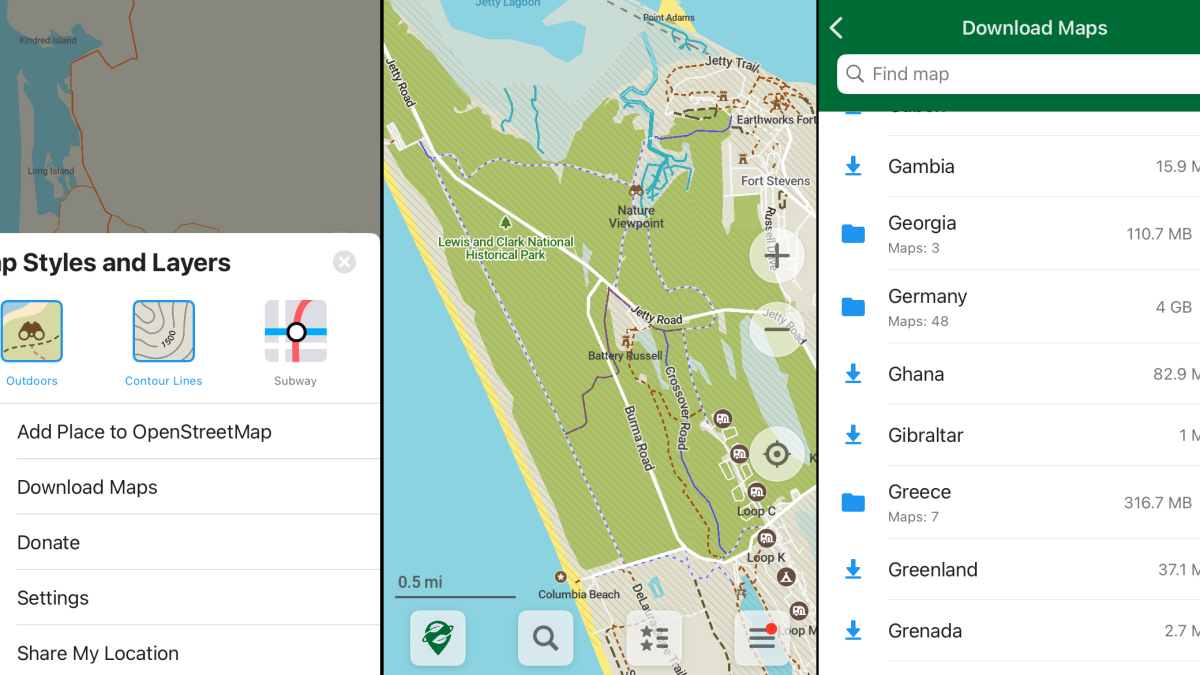This screenshot has width=1200, height=675.
Task: Open bookmarks and tracks list button
Action: point(654,638)
